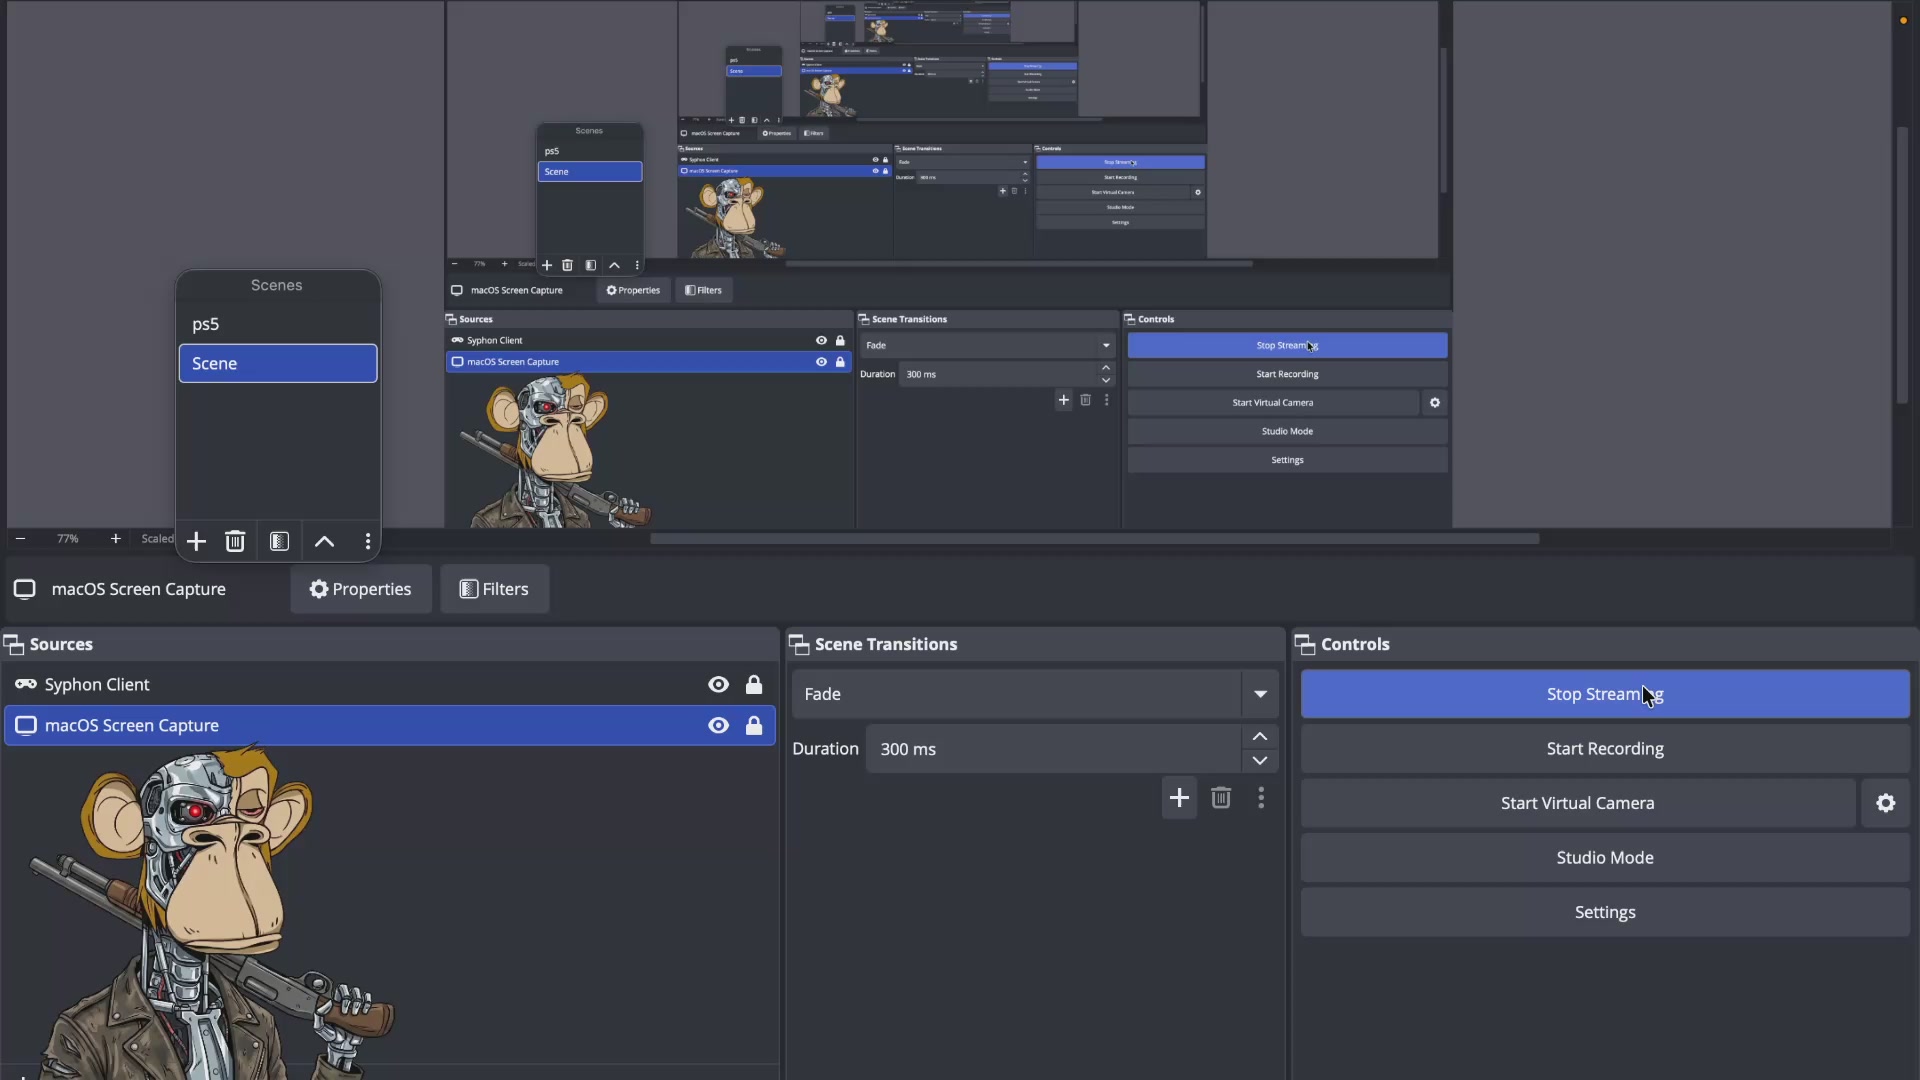Remove the scene using the large Scenes panel trash icon
This screenshot has height=1080, width=1920.
[235, 542]
